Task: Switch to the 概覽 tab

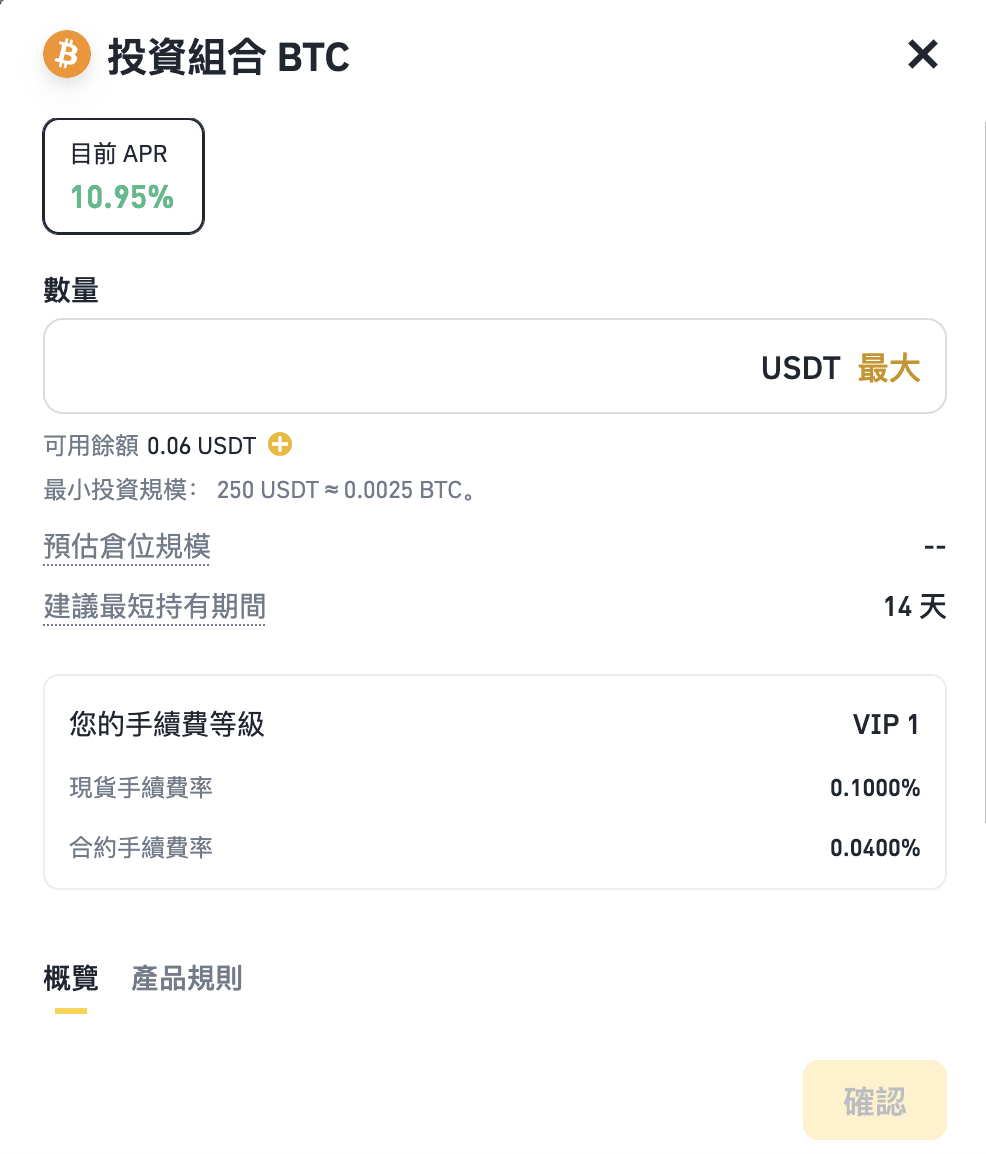Action: pyautogui.click(x=71, y=978)
